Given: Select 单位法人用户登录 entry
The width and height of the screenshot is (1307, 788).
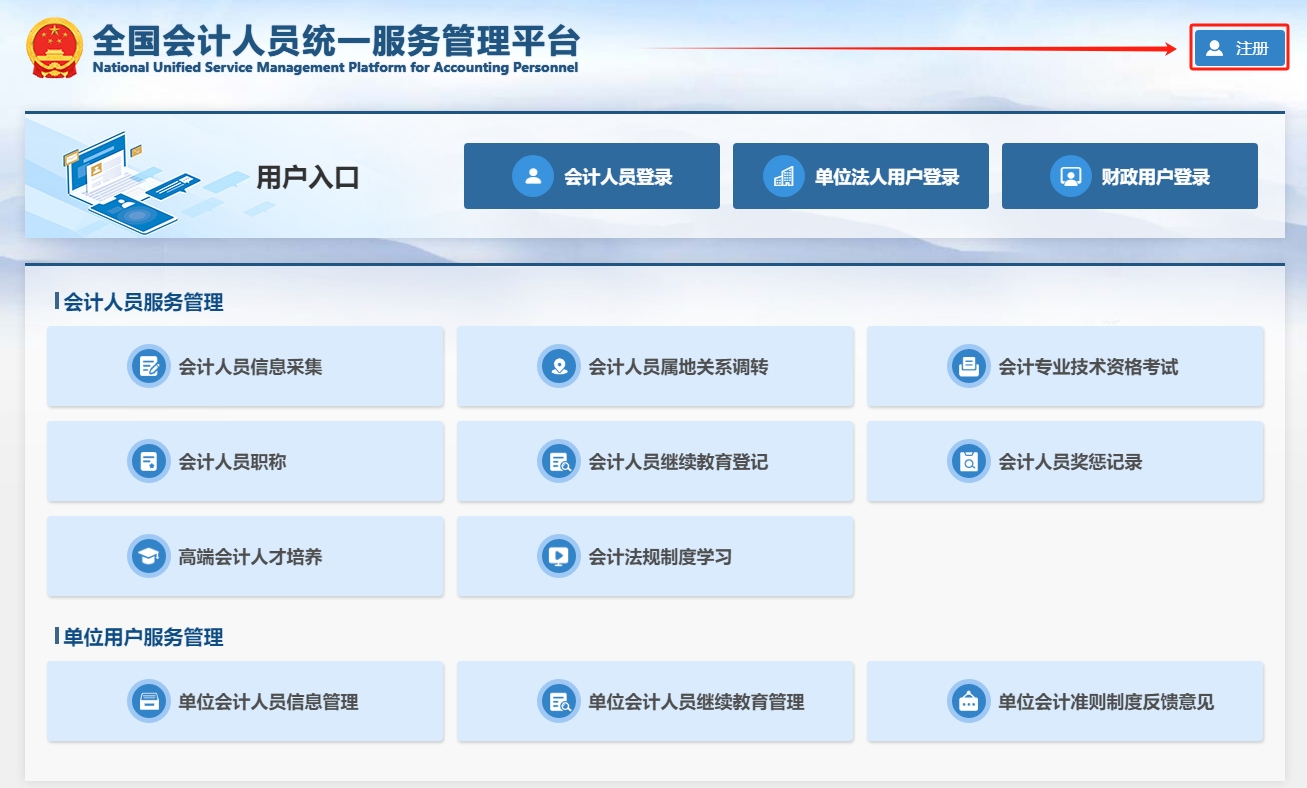Looking at the screenshot, I should tap(861, 175).
